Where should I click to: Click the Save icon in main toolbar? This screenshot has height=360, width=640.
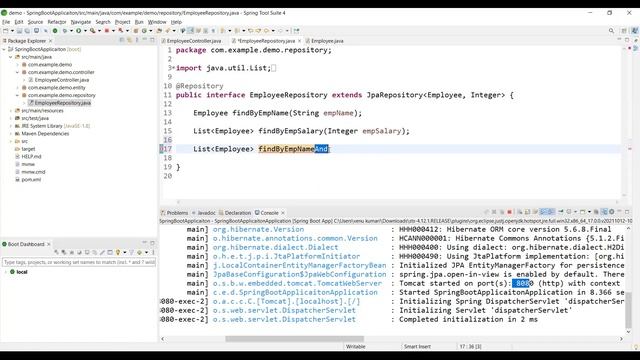[19, 31]
